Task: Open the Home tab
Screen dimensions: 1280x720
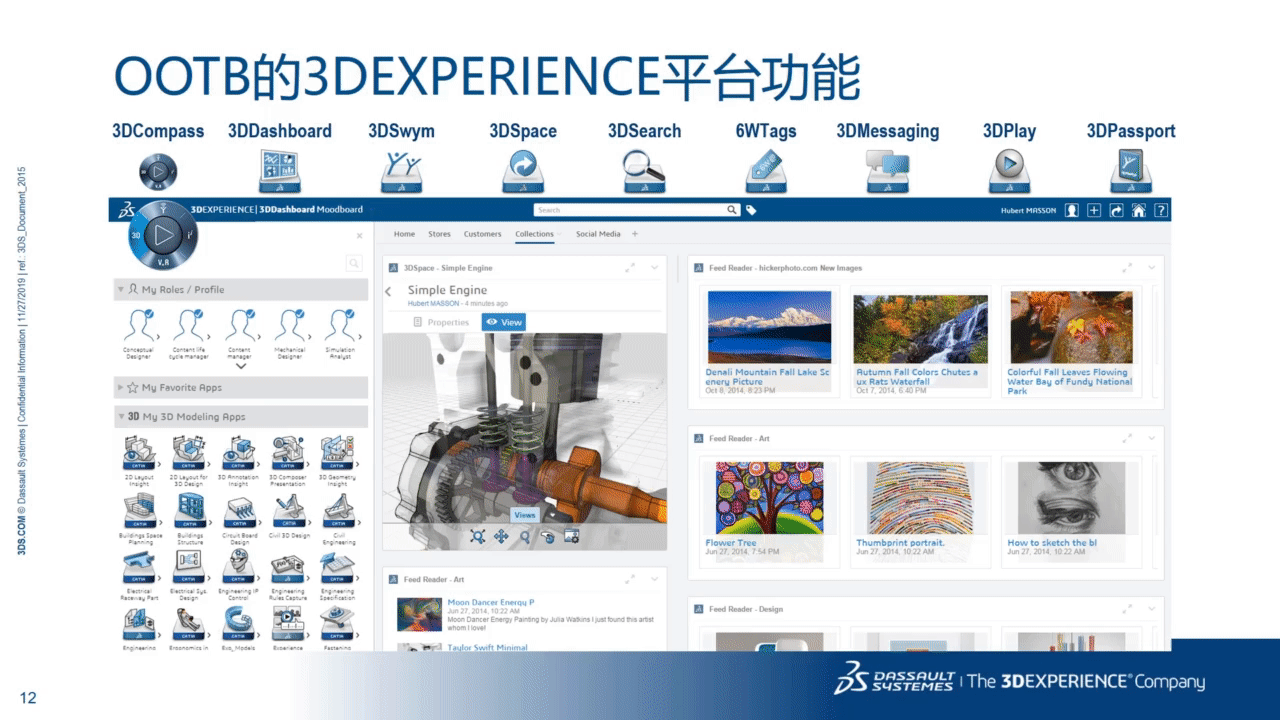Action: [404, 234]
